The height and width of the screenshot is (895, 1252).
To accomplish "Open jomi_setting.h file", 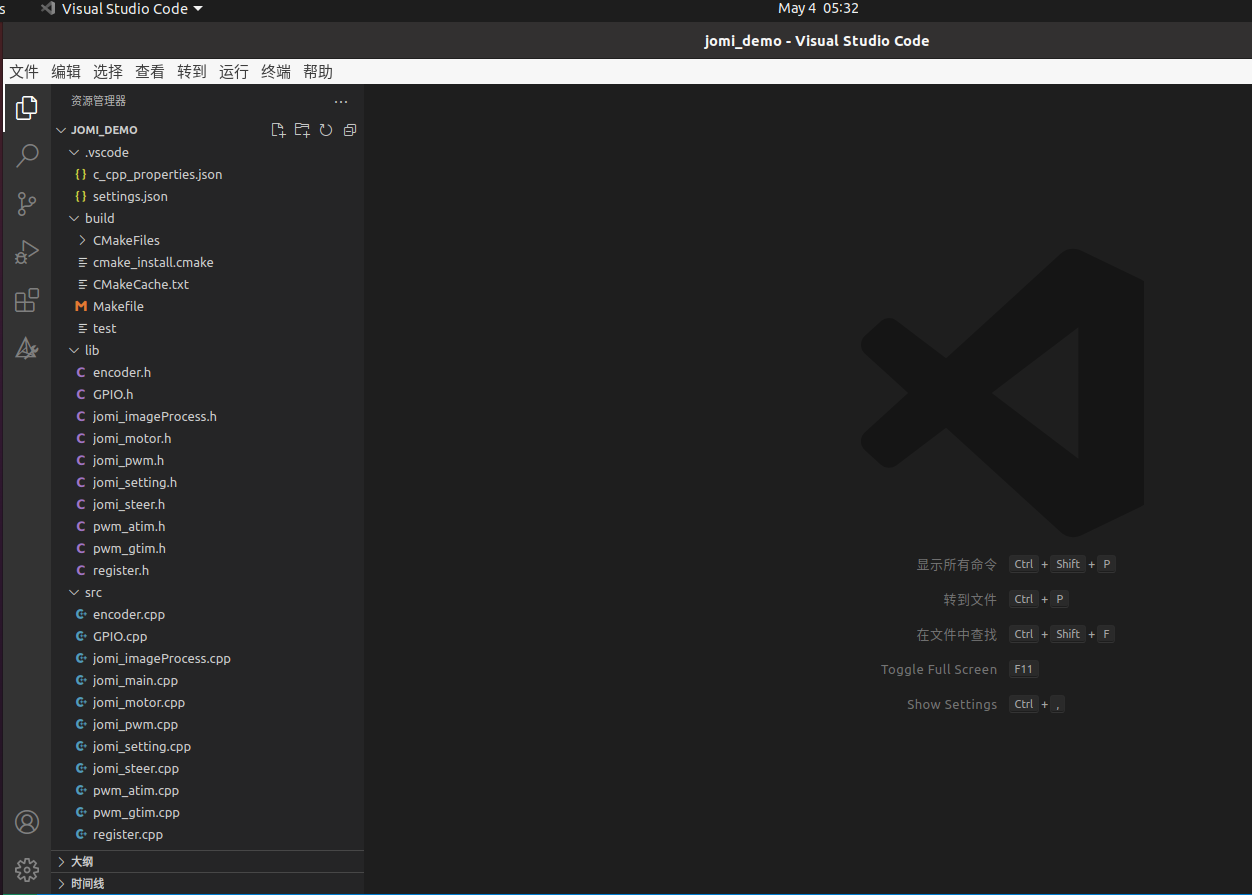I will pyautogui.click(x=207, y=482).
